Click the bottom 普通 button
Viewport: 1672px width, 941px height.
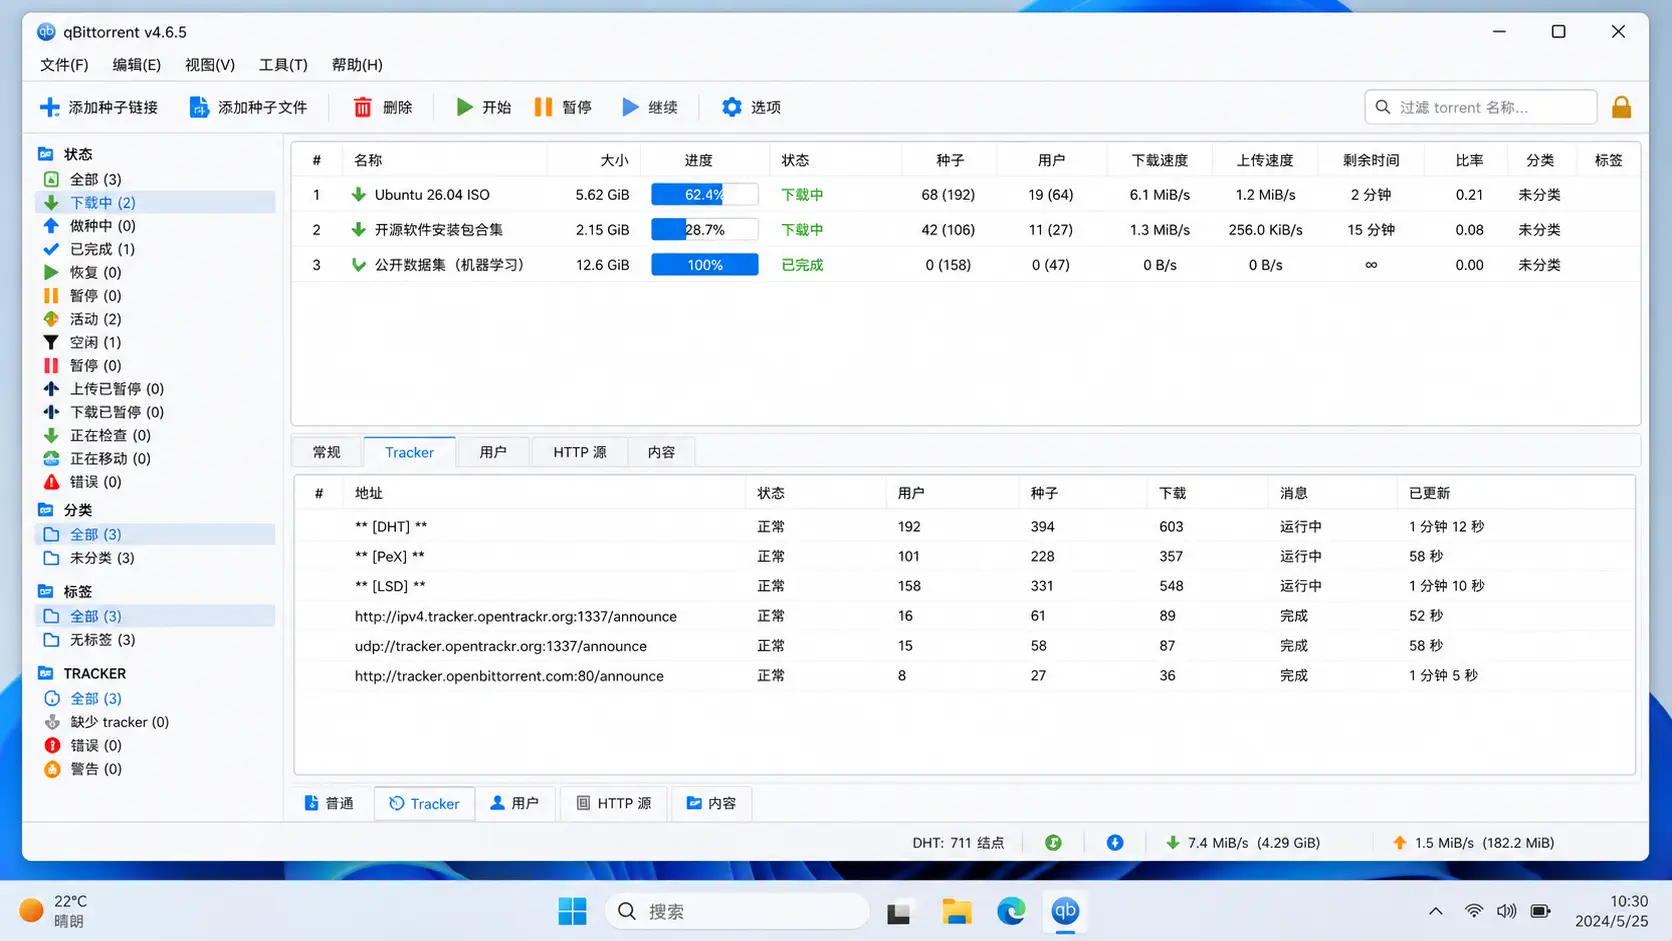pyautogui.click(x=329, y=803)
